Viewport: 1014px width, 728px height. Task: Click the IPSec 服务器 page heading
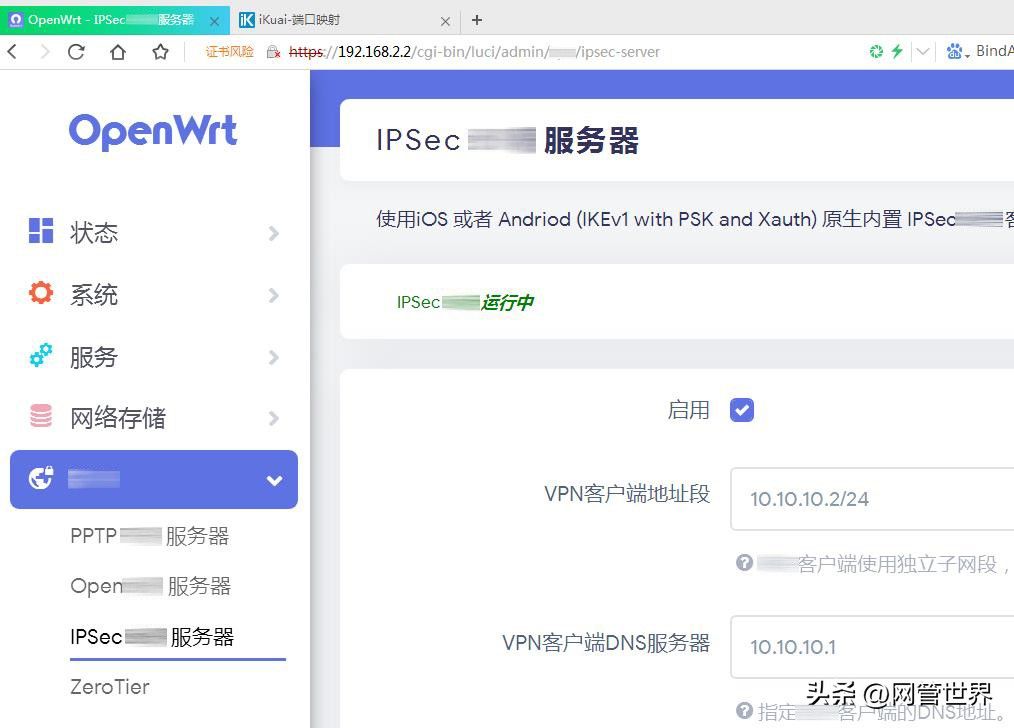[508, 140]
